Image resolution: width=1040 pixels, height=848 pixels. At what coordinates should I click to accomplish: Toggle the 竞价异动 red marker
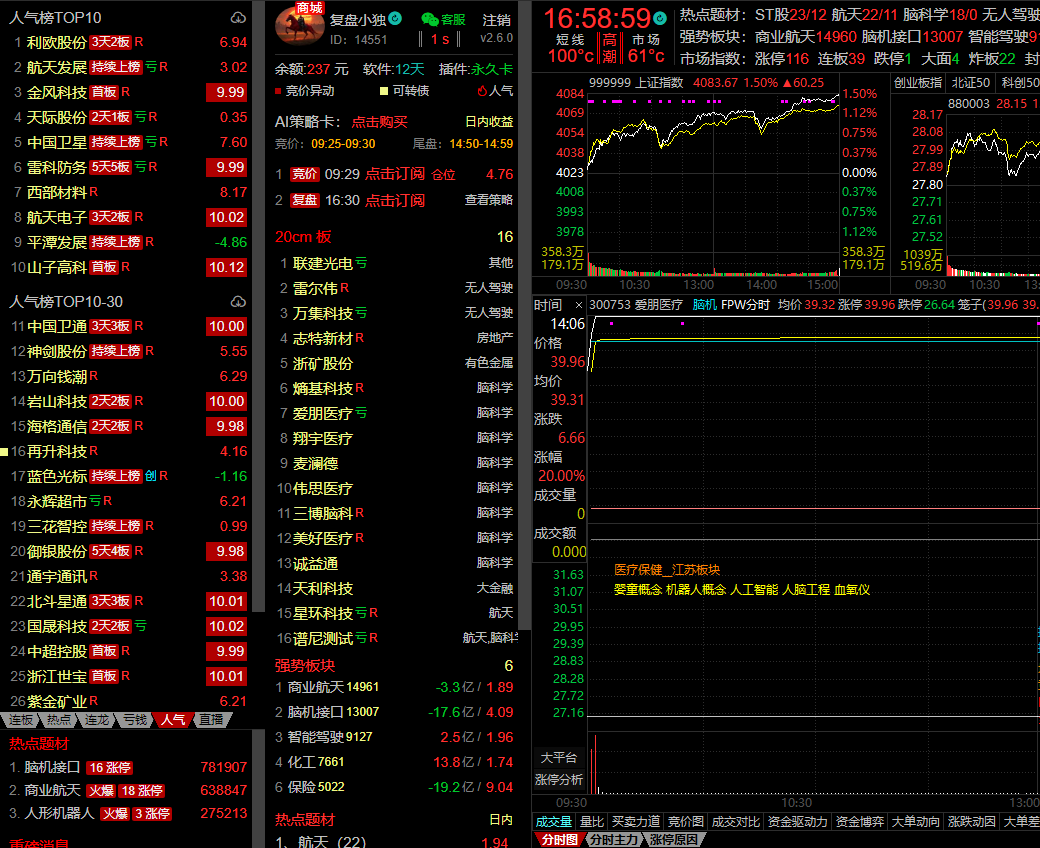pos(279,91)
